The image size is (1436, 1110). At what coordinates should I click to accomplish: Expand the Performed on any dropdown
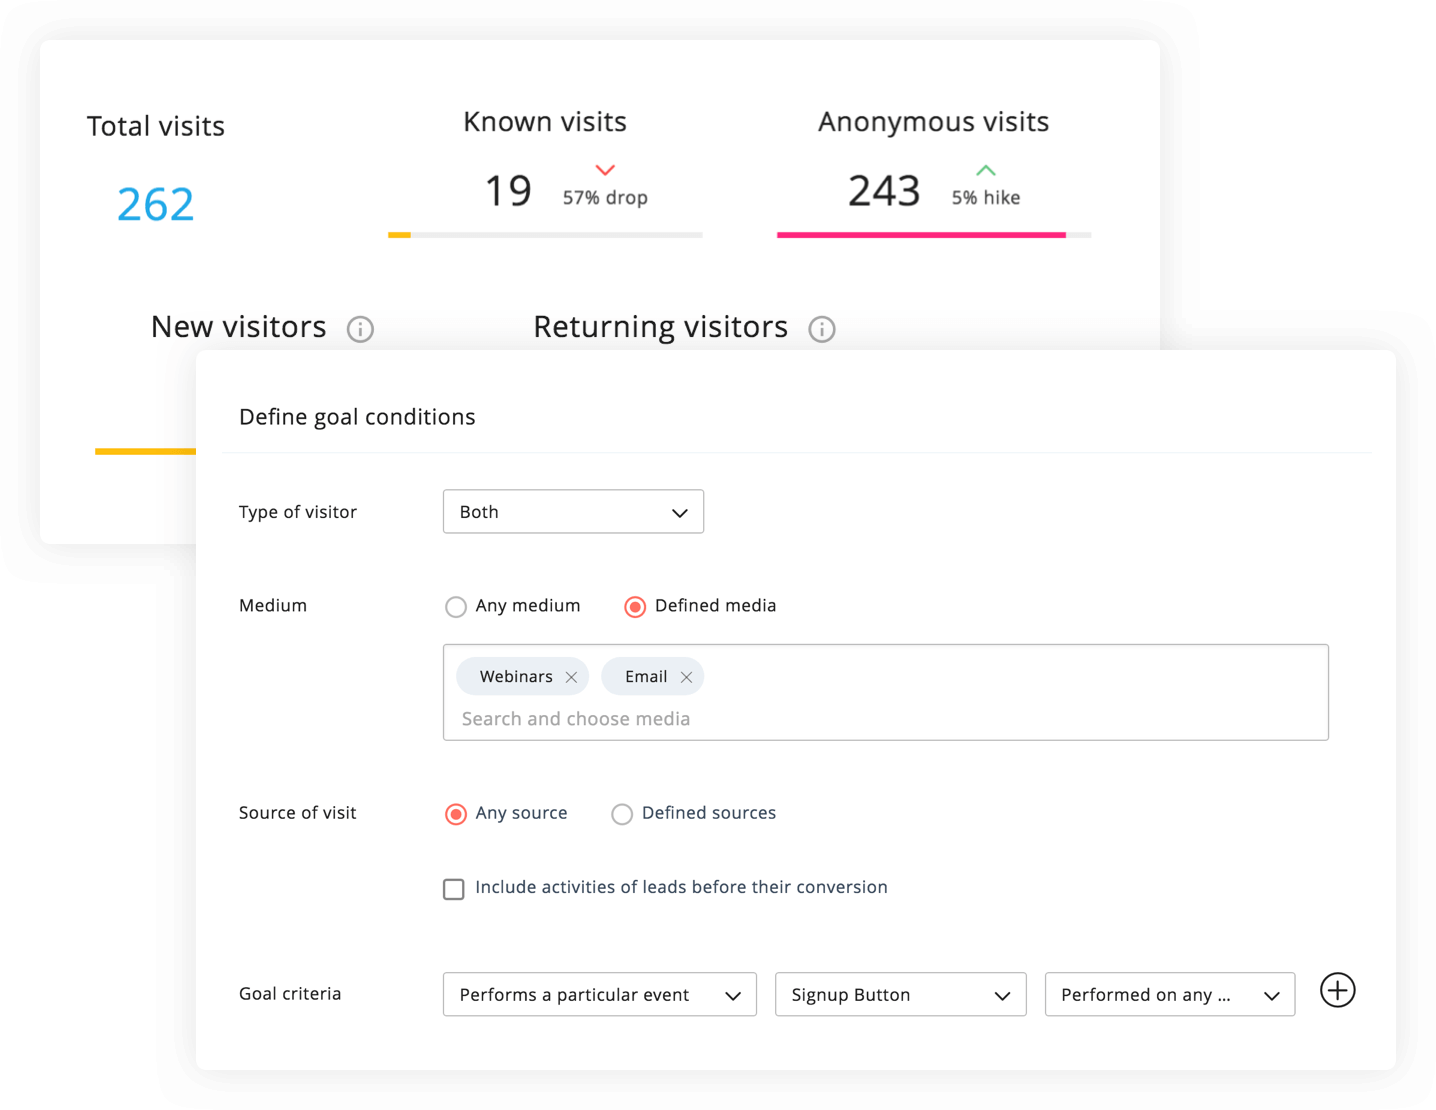pyautogui.click(x=1169, y=995)
